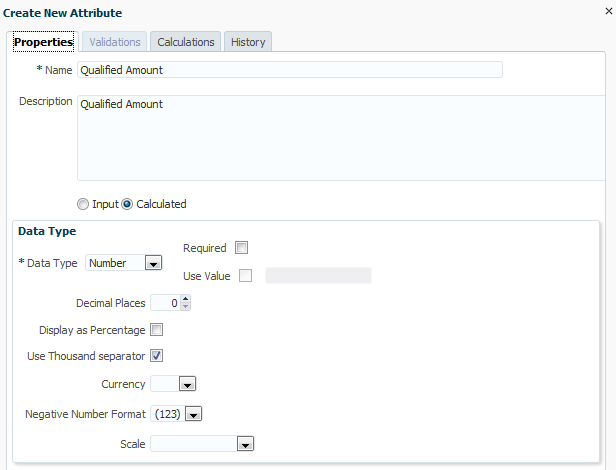Increase Decimal Places with up arrow

pyautogui.click(x=185, y=299)
